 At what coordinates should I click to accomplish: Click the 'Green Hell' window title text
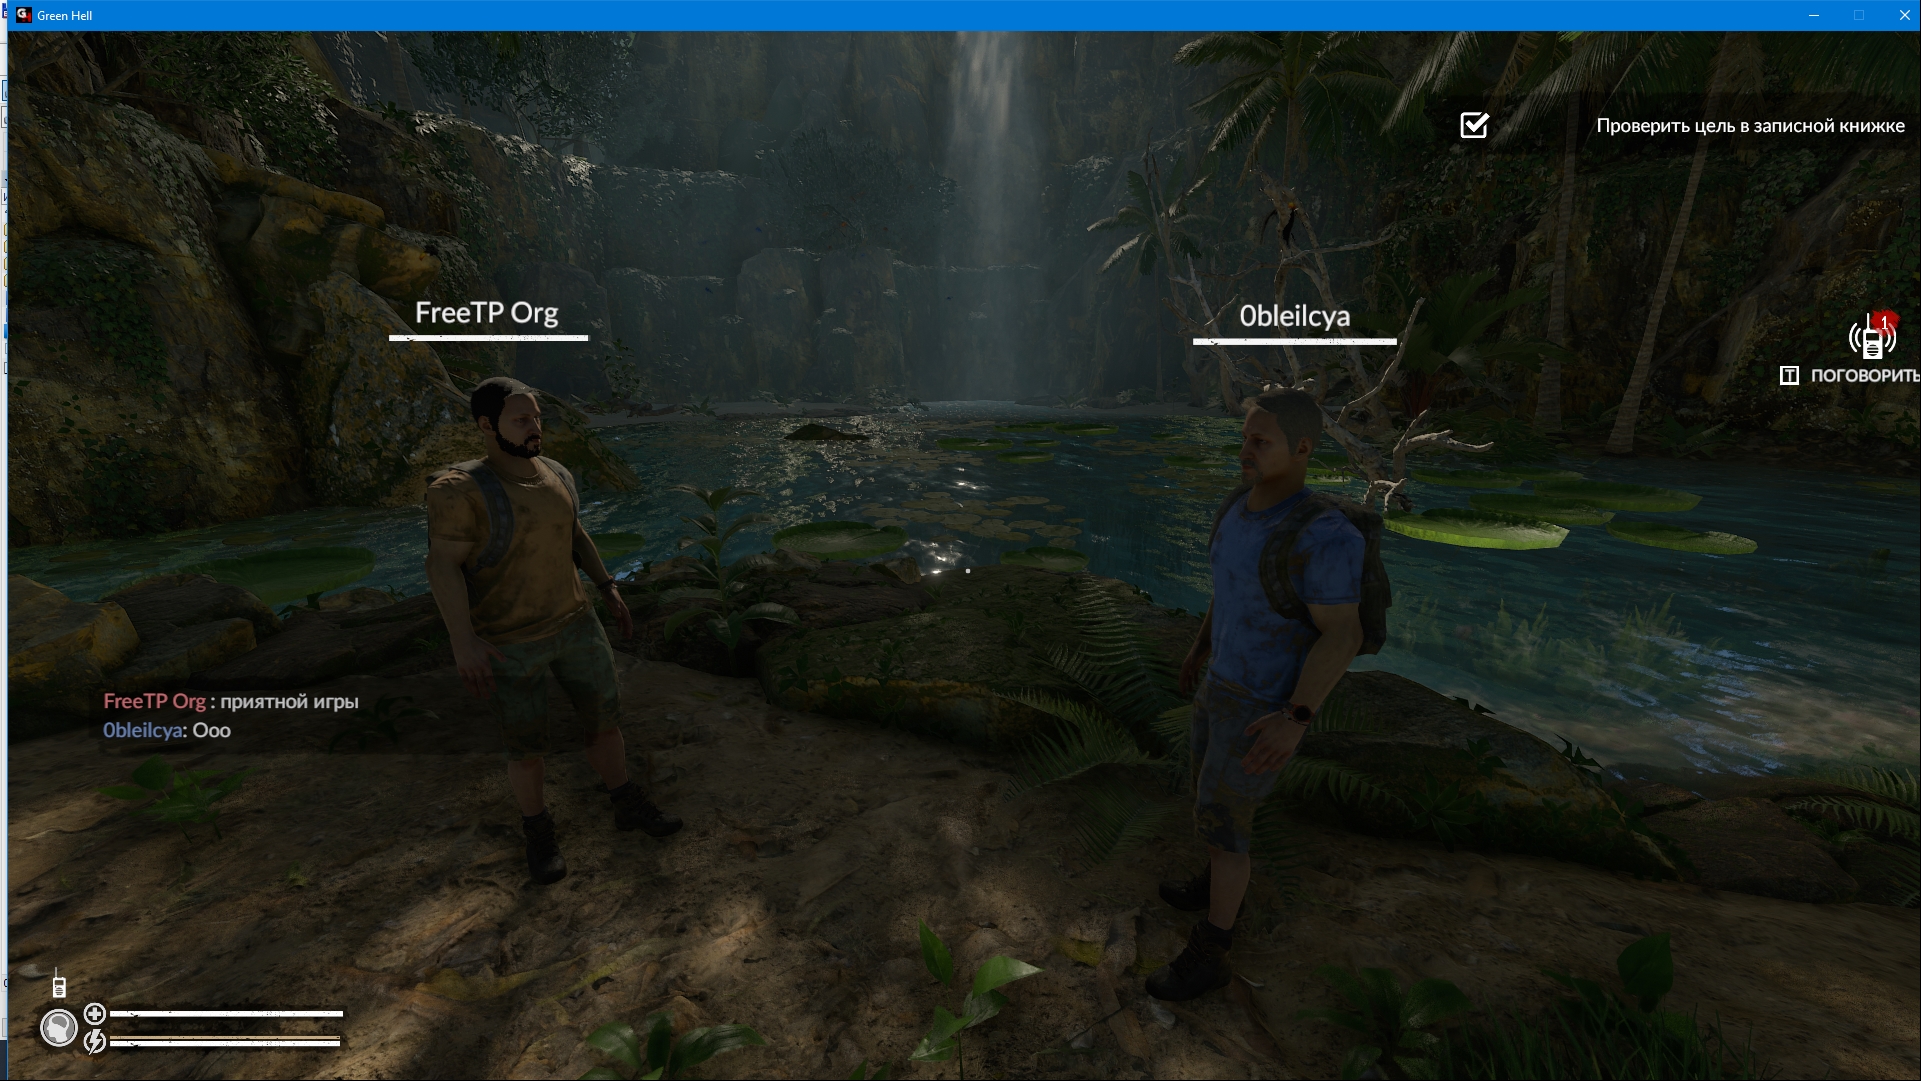[65, 16]
